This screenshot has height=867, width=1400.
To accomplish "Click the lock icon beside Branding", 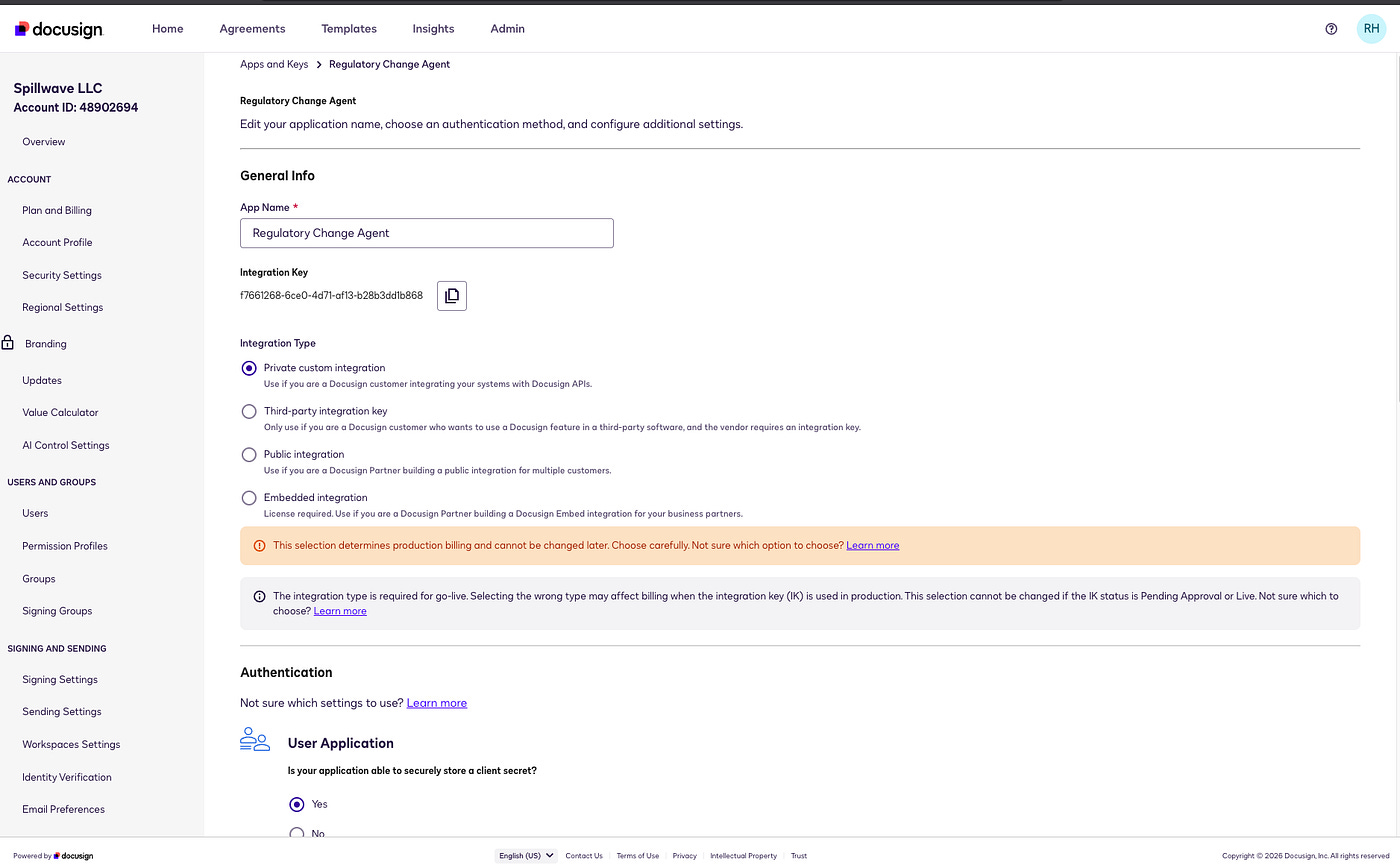I will [8, 343].
